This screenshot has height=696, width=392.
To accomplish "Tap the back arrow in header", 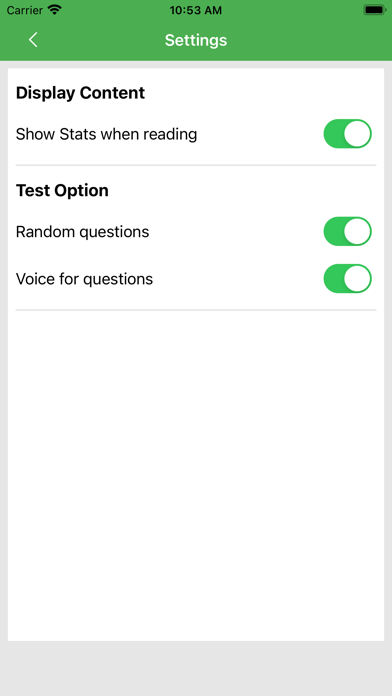I will pyautogui.click(x=33, y=40).
